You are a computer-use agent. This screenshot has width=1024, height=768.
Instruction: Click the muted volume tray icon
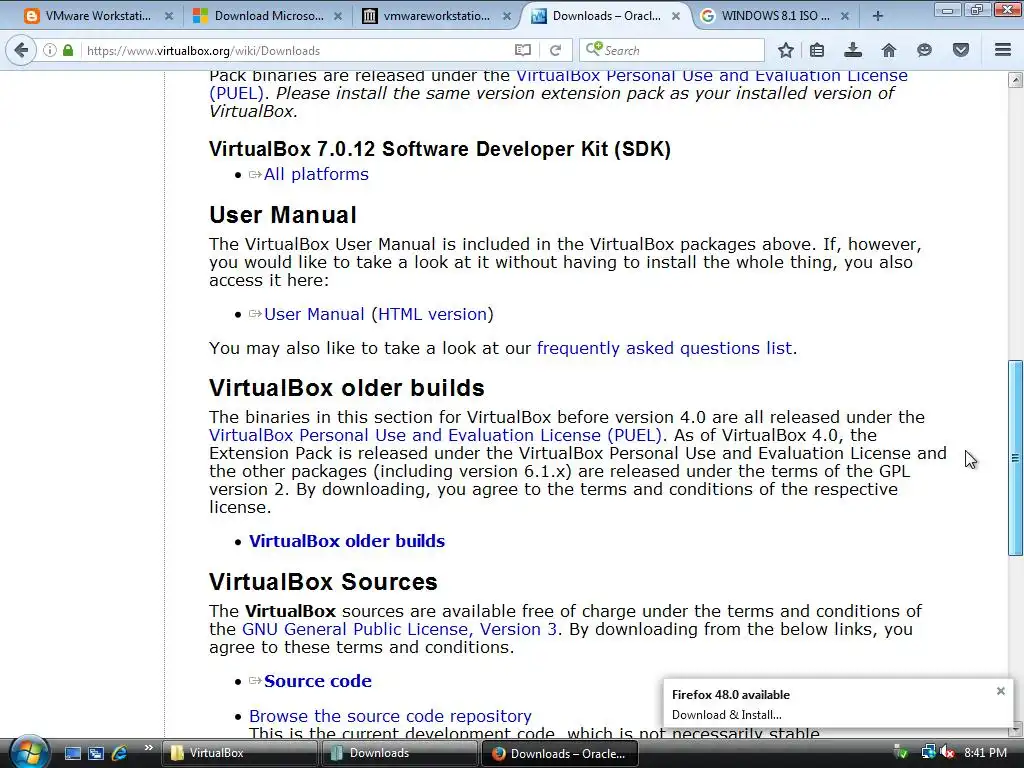[x=948, y=753]
